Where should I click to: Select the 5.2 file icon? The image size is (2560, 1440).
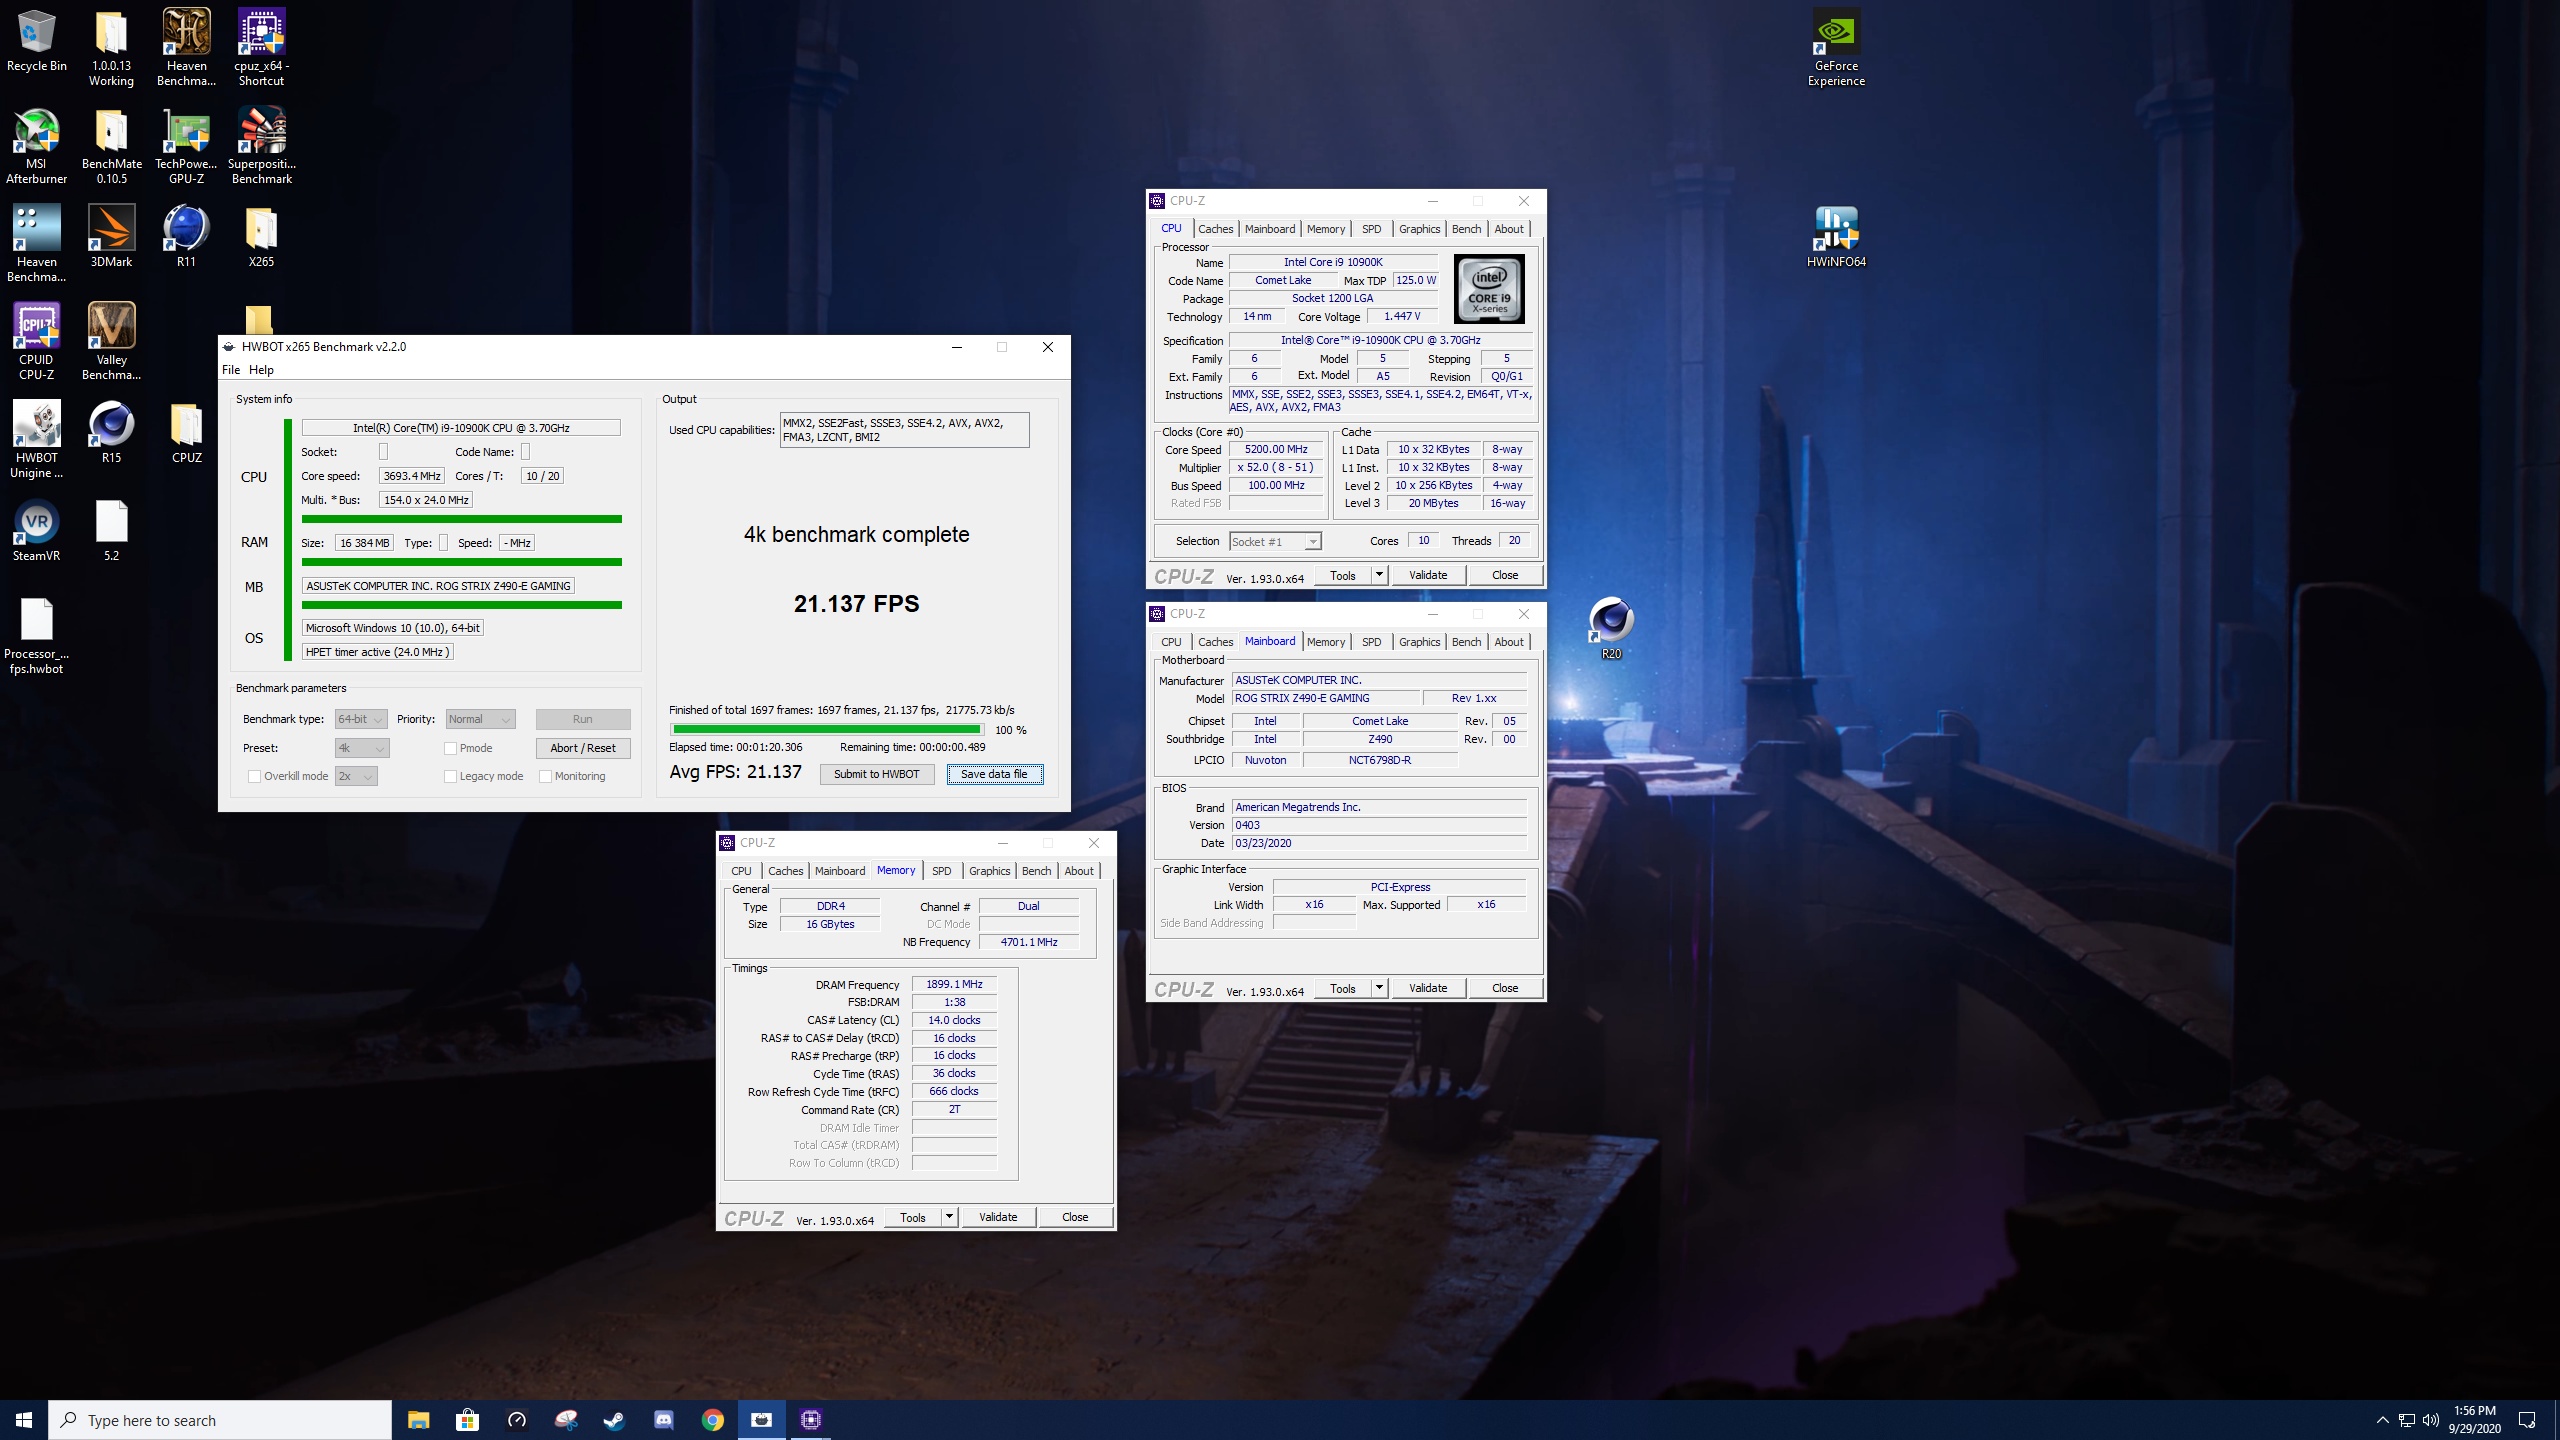point(111,531)
